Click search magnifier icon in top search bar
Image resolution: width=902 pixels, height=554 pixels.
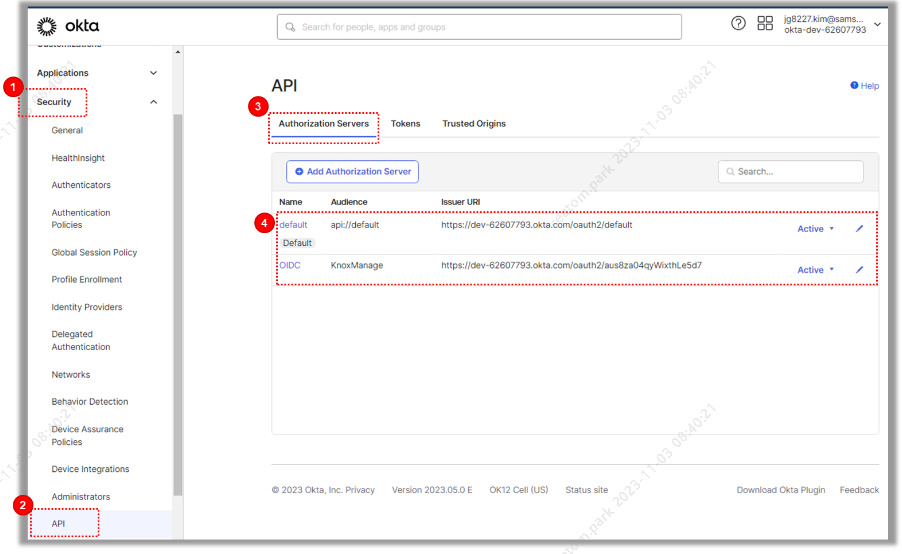coord(291,27)
